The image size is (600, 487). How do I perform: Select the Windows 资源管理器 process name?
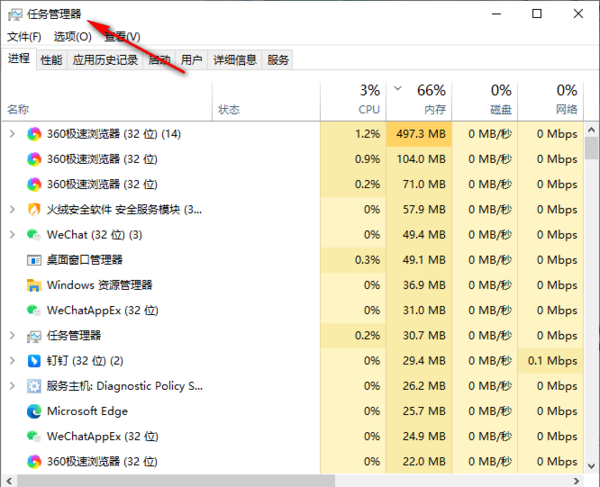click(99, 285)
